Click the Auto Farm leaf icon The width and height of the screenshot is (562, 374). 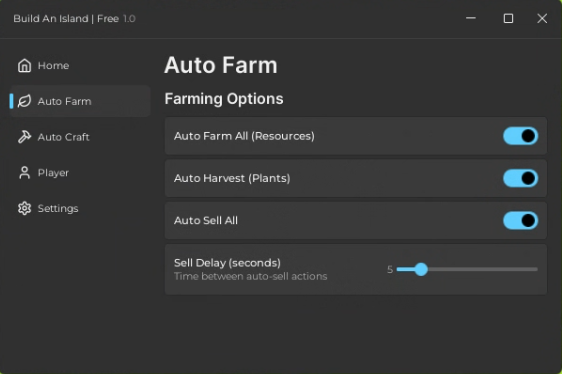click(x=24, y=101)
